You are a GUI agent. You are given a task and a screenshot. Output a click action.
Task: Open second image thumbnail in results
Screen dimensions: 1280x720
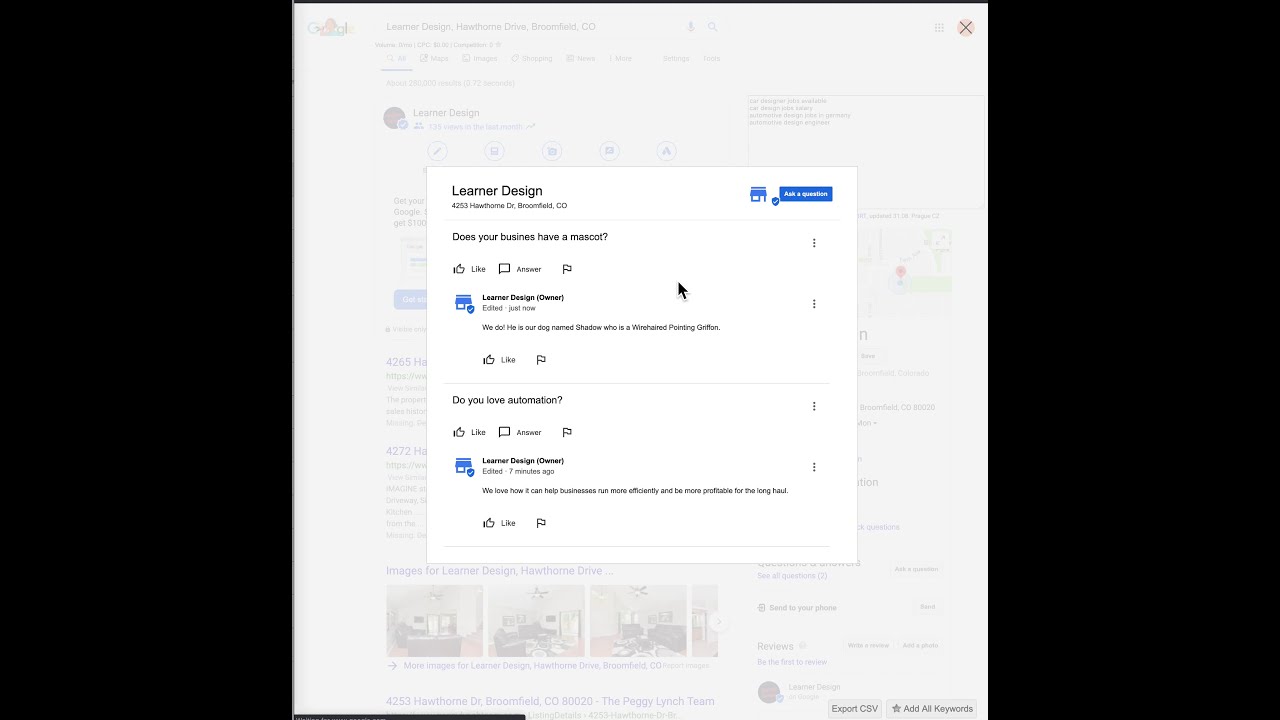536,620
